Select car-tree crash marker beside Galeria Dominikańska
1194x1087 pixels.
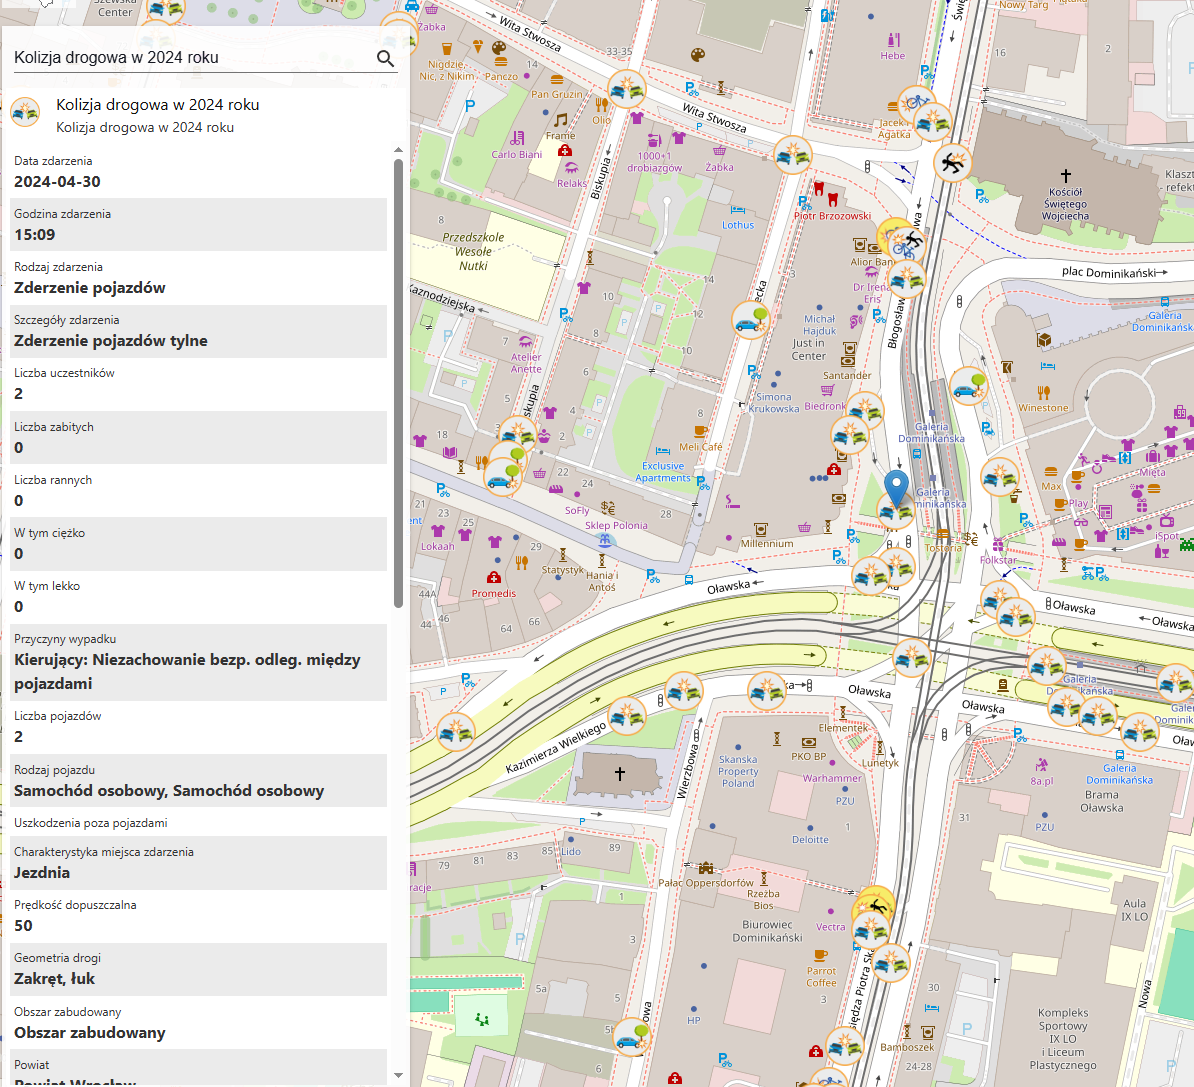pos(968,387)
